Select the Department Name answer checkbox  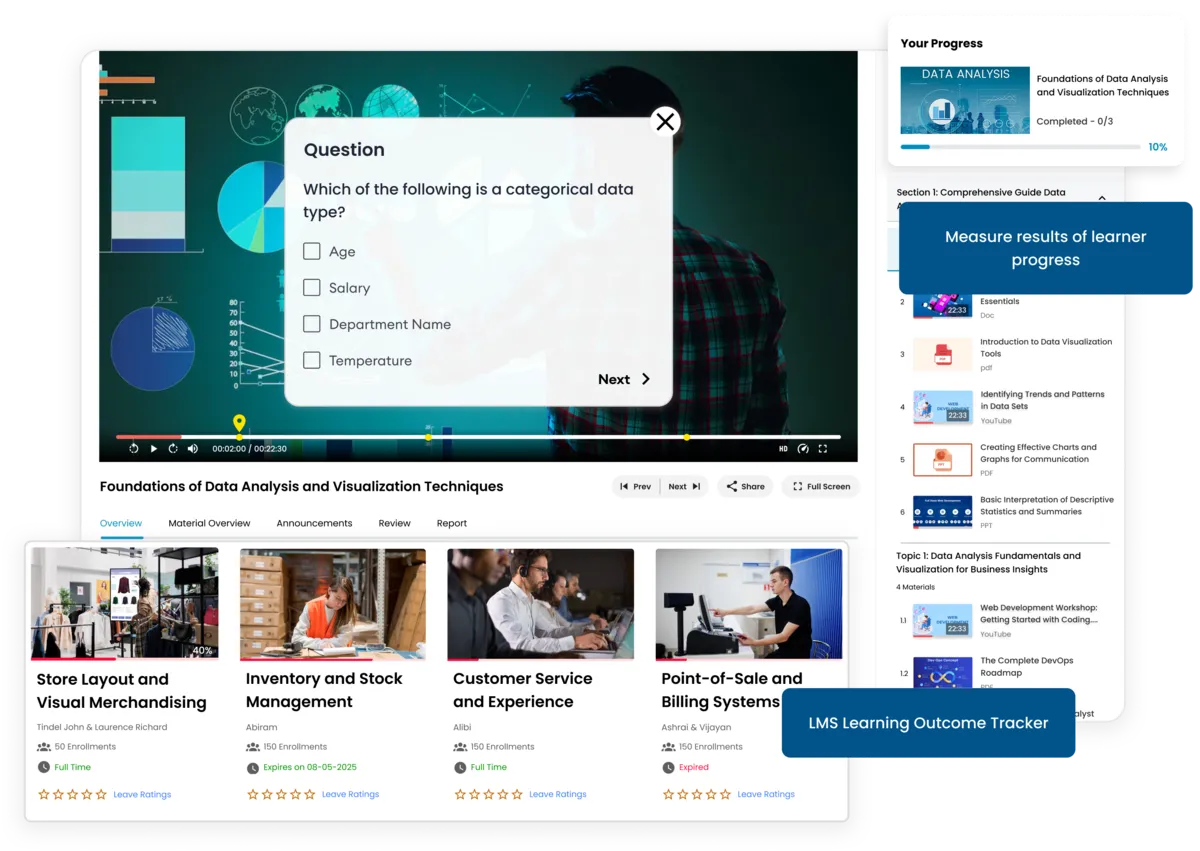click(x=311, y=324)
